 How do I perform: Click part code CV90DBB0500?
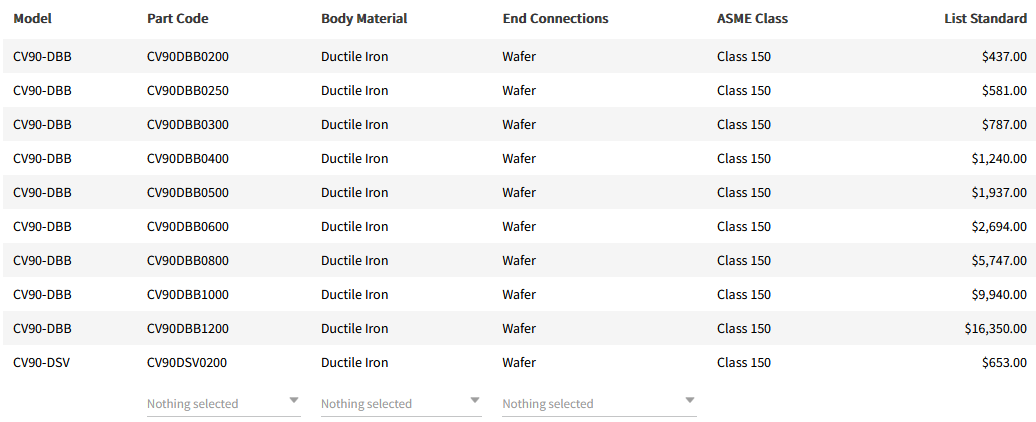(188, 193)
